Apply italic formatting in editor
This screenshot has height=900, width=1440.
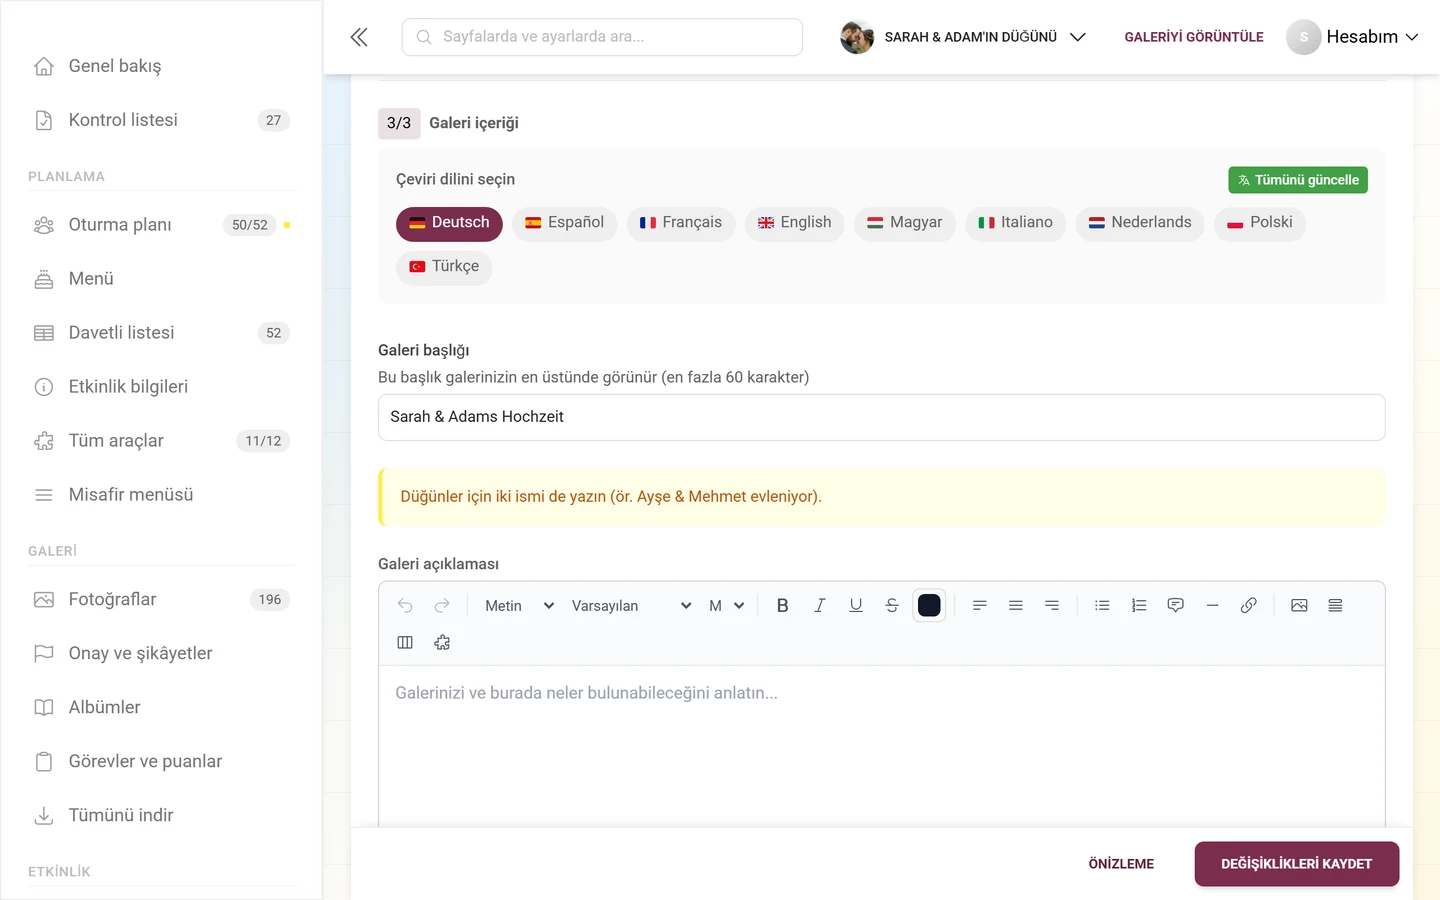pos(819,605)
